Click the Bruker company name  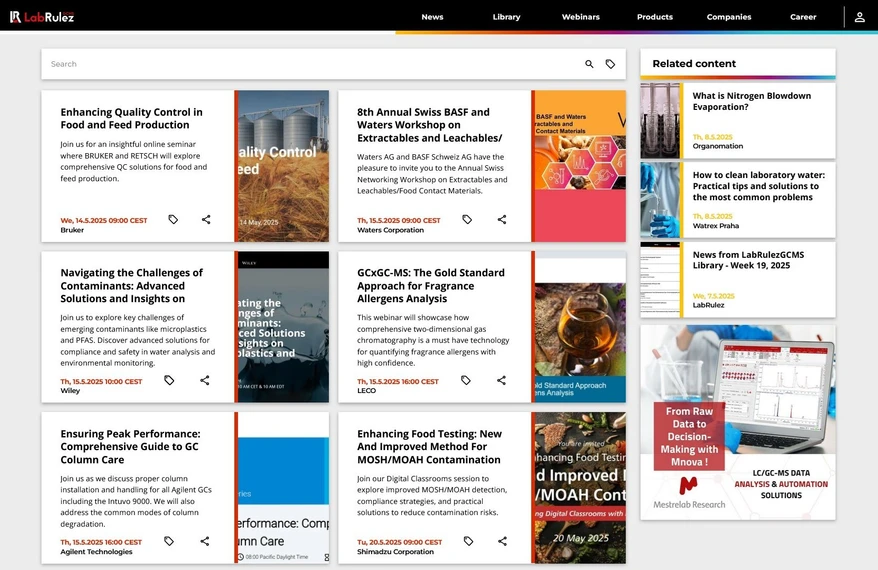coord(72,230)
